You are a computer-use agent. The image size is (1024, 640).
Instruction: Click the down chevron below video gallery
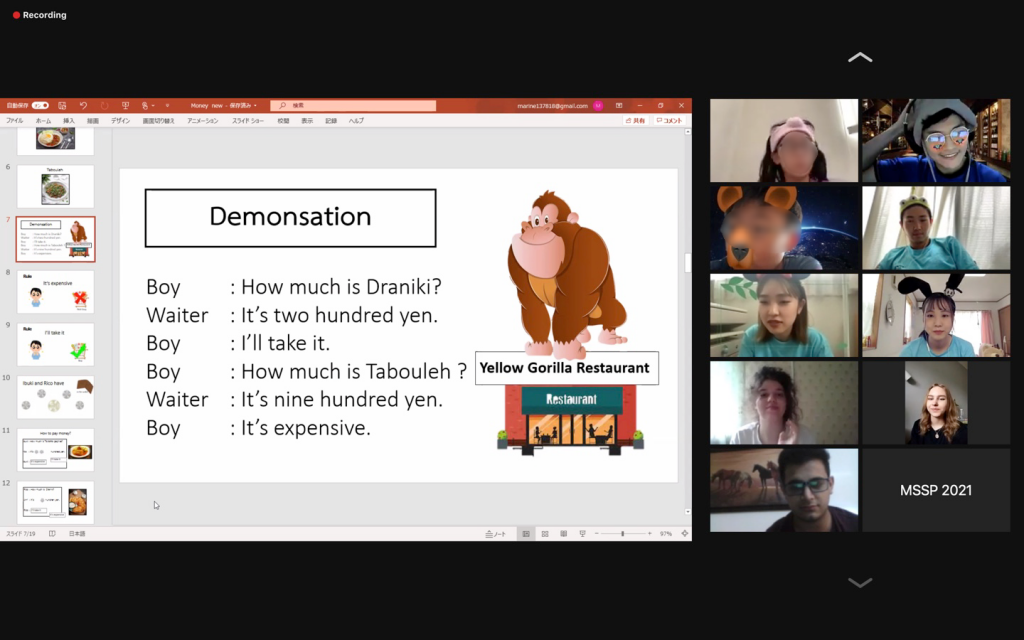pos(860,583)
